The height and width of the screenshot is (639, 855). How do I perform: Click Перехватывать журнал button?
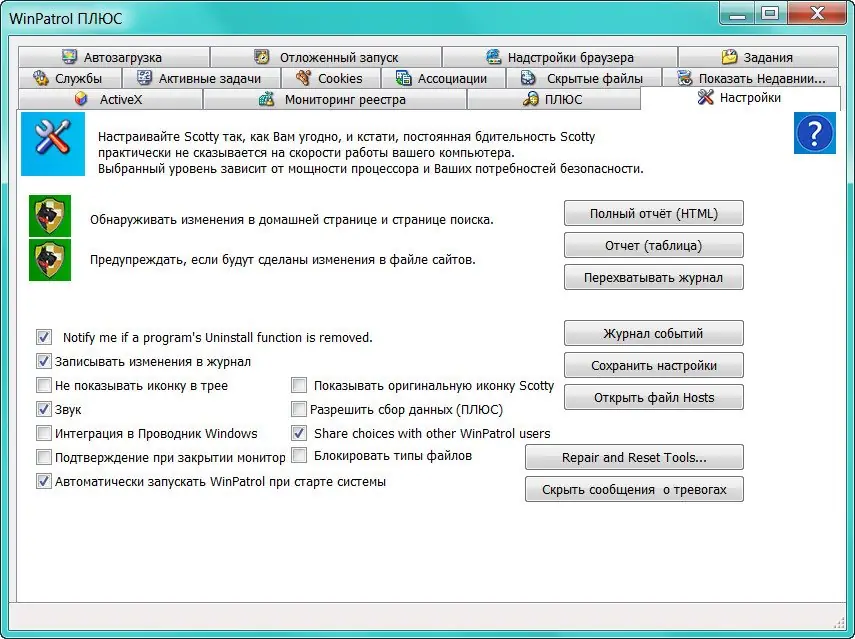pos(654,278)
